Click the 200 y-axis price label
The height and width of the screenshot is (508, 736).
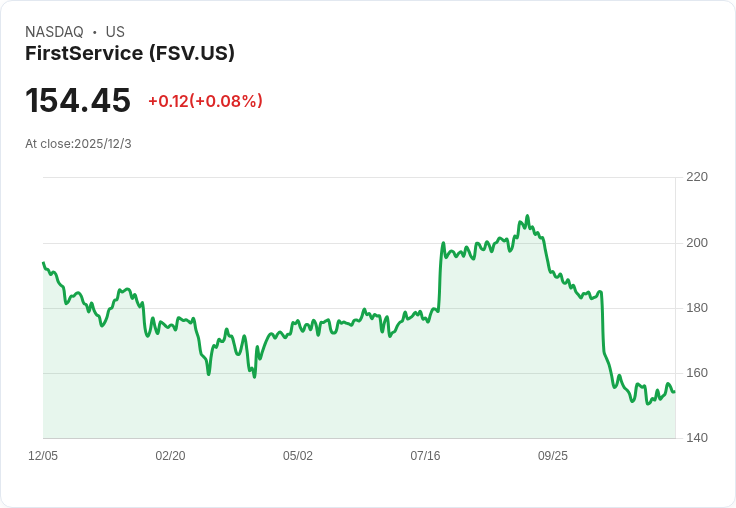[x=697, y=243]
